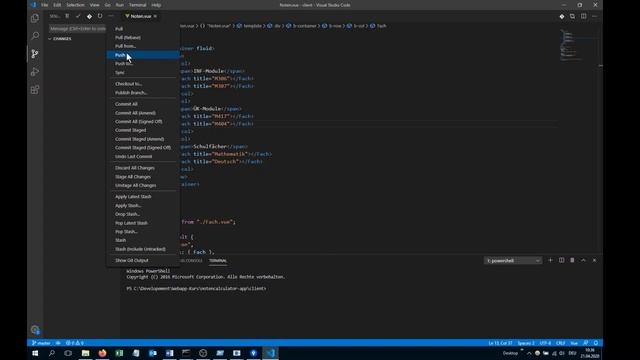Click the diamond git icon in source control header
The image size is (640, 360).
pyautogui.click(x=89, y=16)
